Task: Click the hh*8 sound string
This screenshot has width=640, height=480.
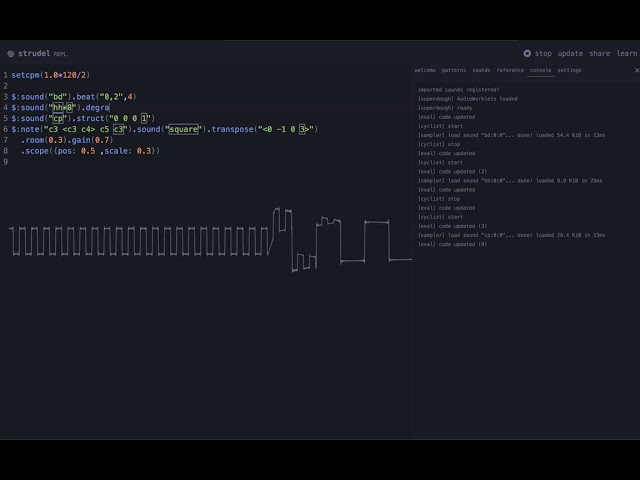Action: tap(62, 108)
